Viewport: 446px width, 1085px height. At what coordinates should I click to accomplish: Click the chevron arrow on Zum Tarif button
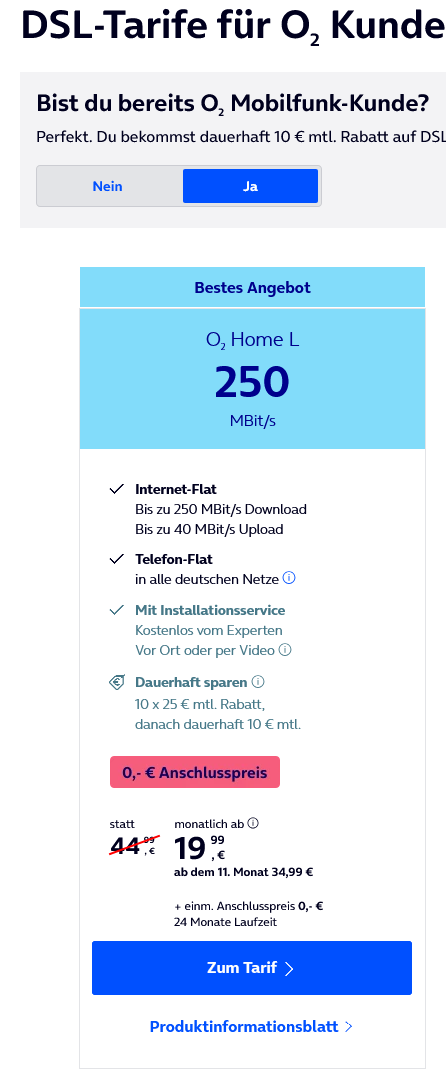click(x=289, y=968)
